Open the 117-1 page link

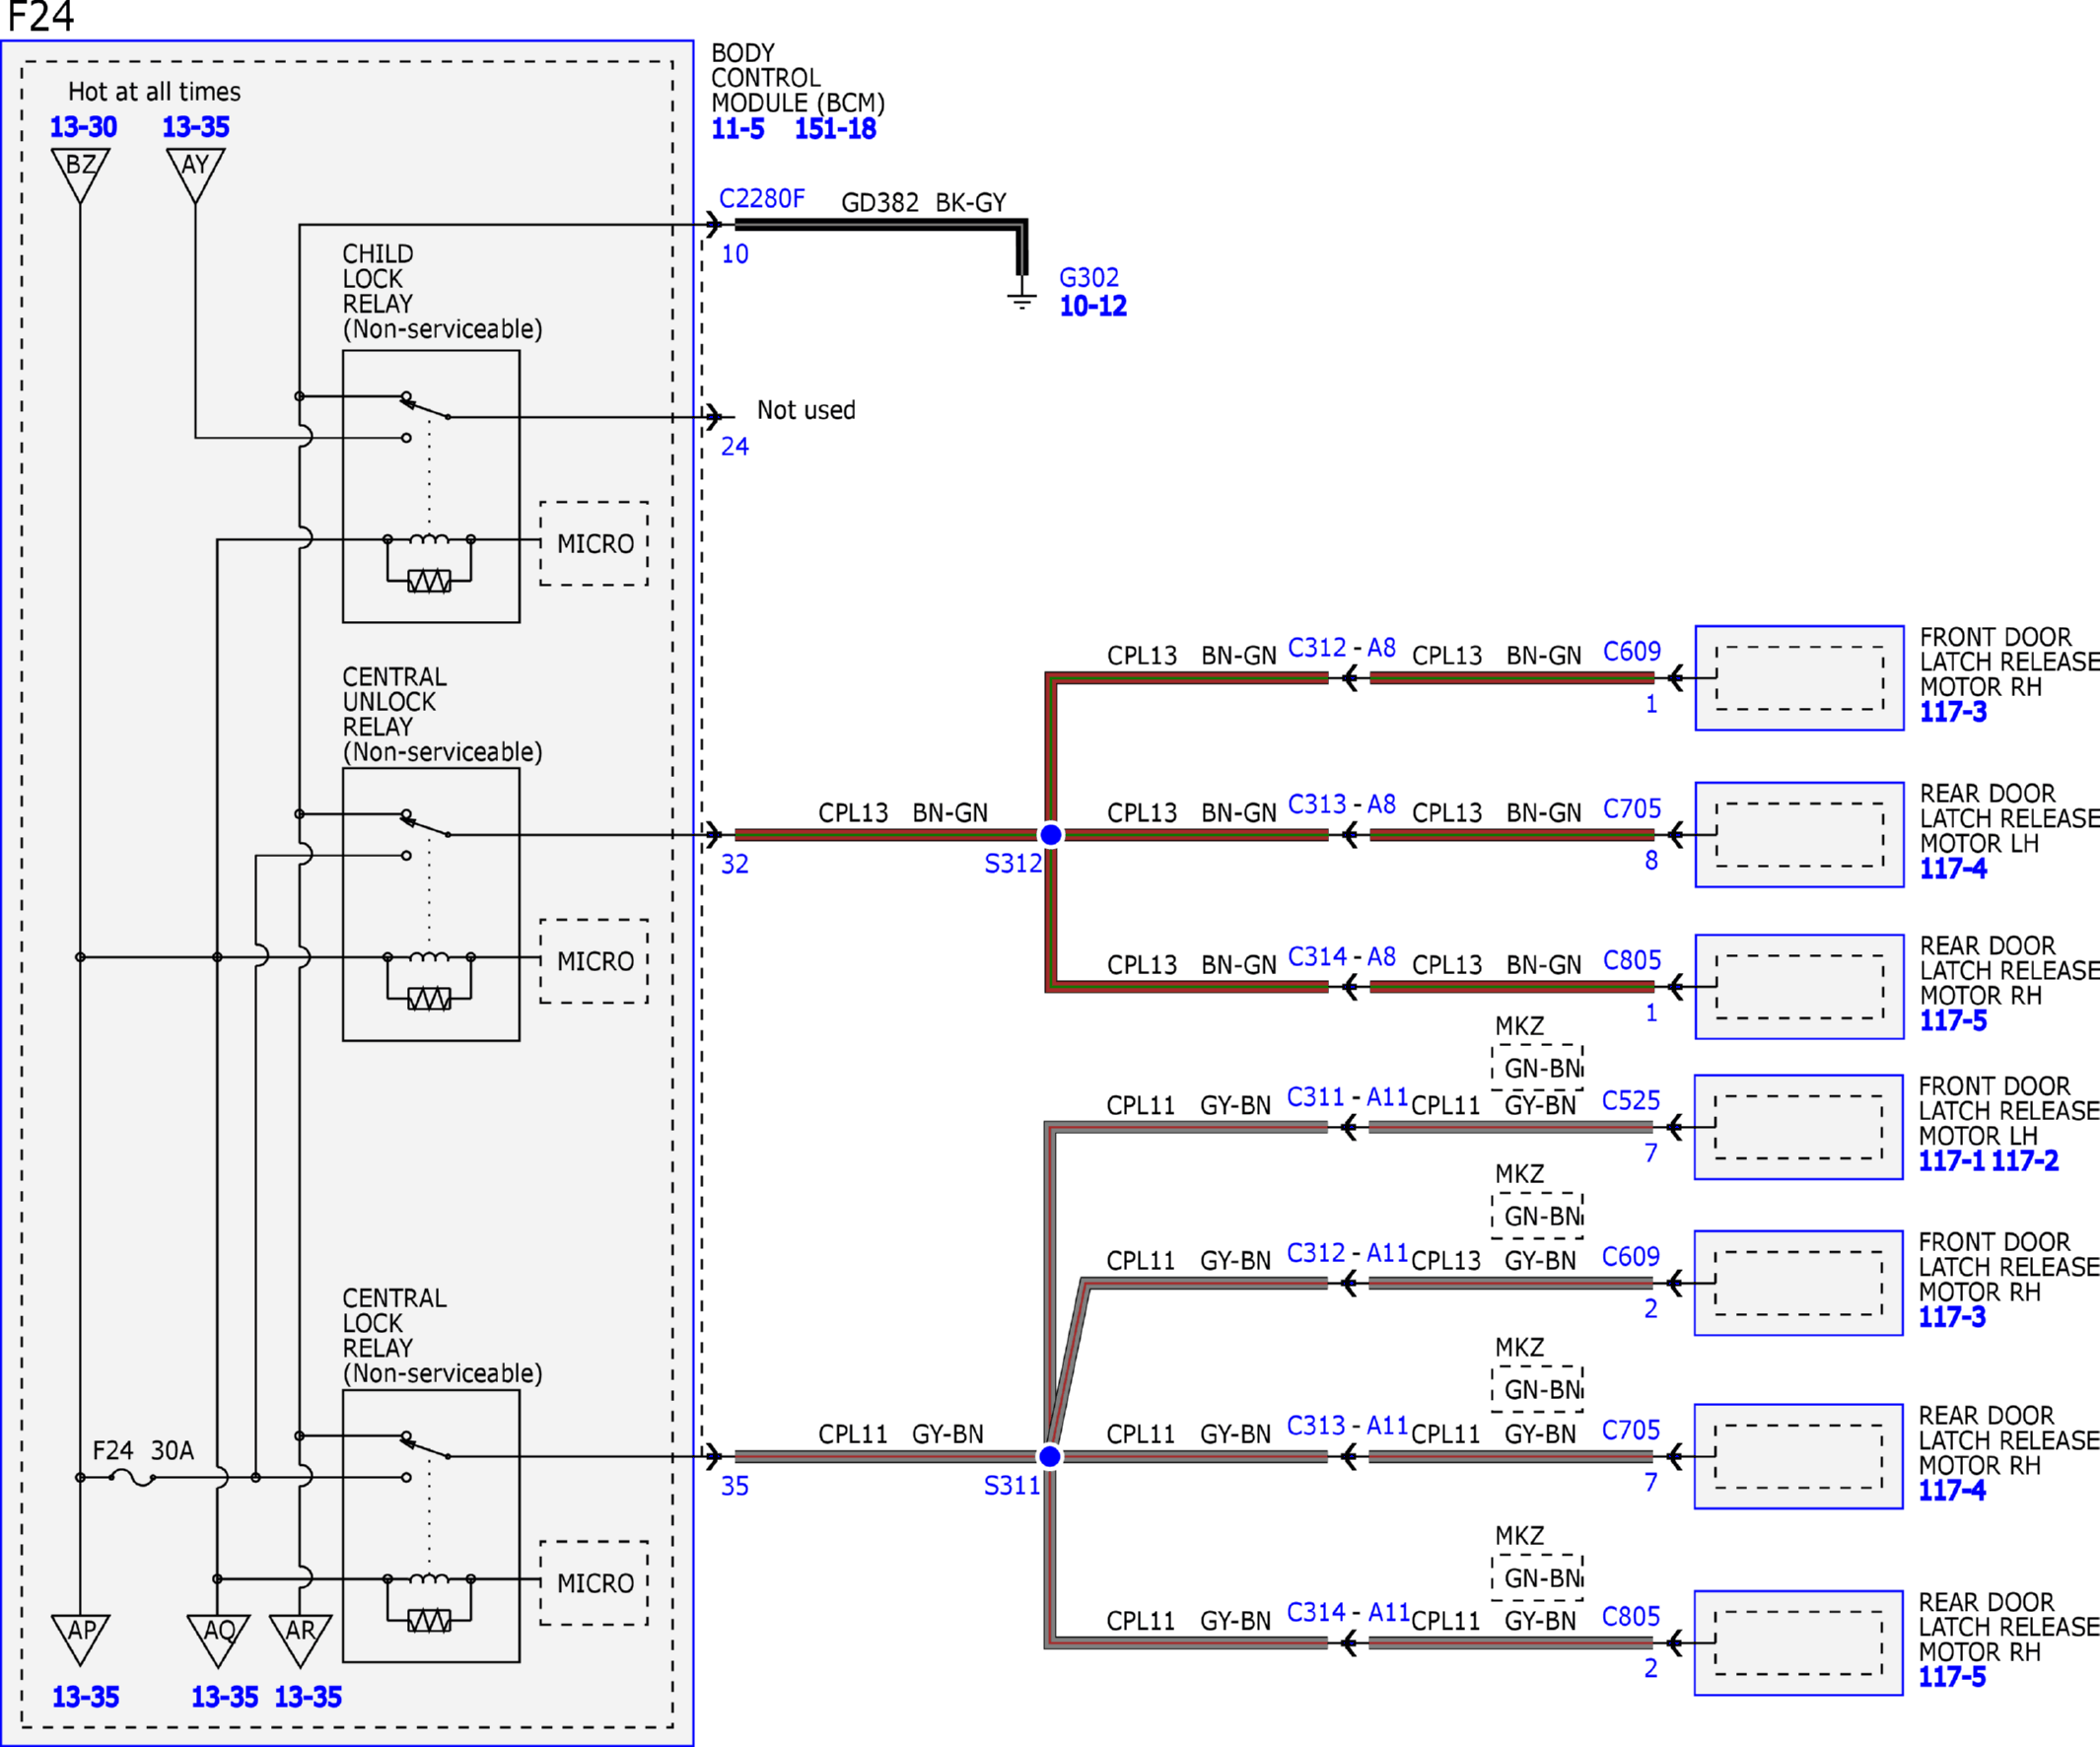click(x=1952, y=1161)
